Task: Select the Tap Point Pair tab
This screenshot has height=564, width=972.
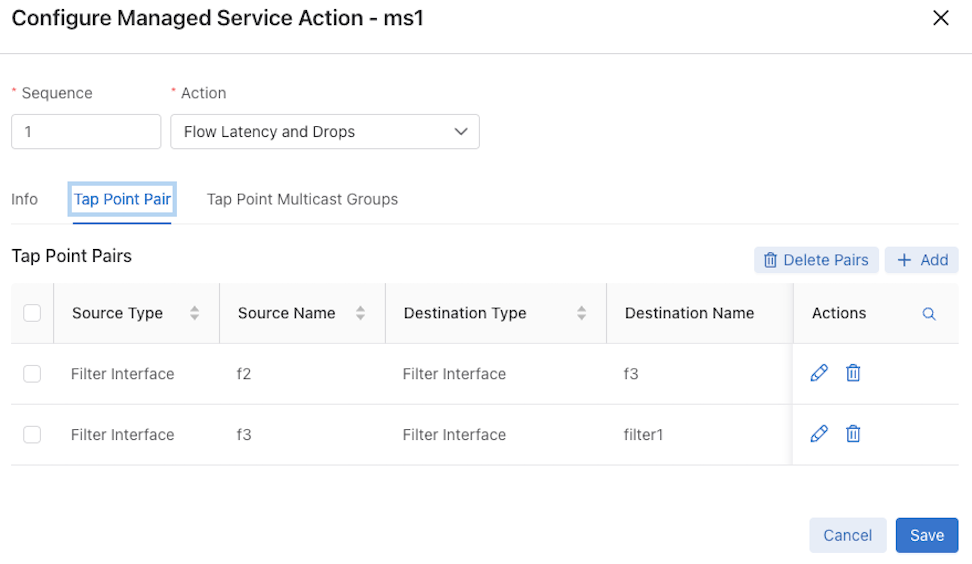Action: pyautogui.click(x=122, y=199)
